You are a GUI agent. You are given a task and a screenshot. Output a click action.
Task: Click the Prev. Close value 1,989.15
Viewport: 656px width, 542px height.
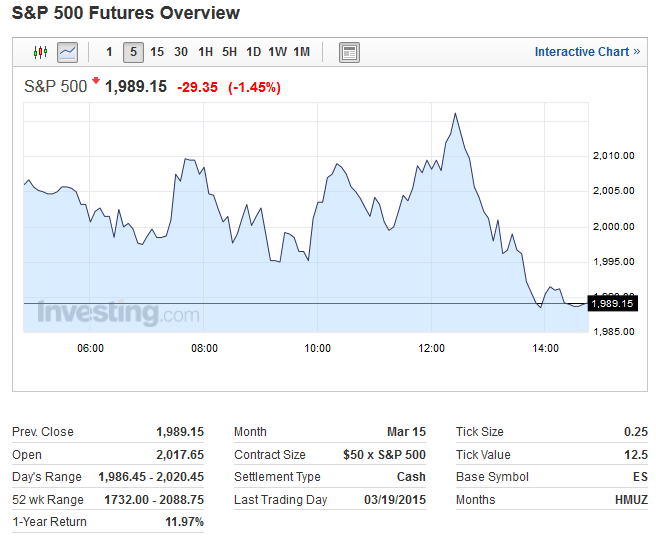click(x=180, y=432)
